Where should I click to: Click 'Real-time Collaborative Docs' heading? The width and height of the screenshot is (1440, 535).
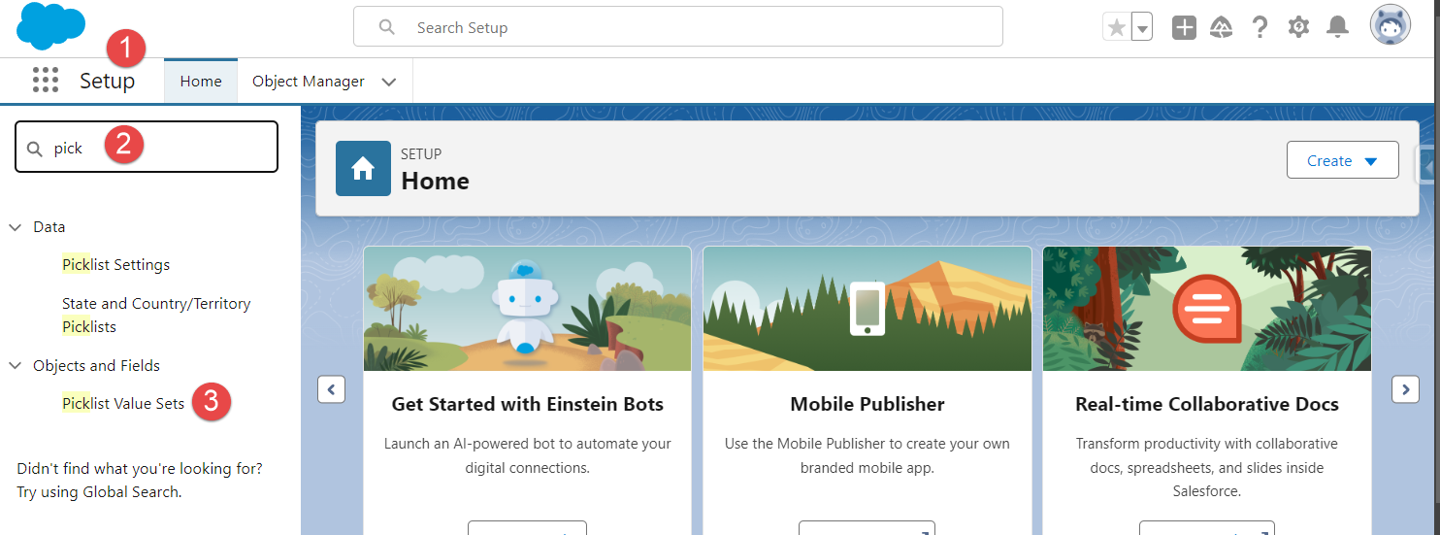click(1207, 405)
